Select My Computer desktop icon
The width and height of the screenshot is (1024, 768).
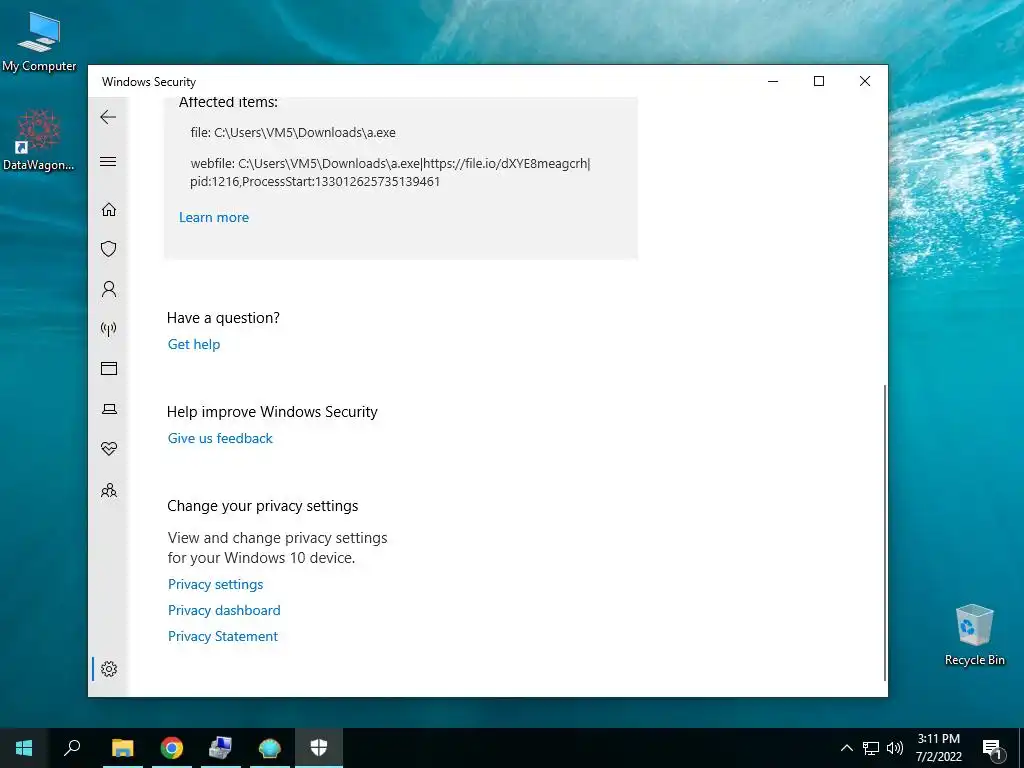point(39,40)
